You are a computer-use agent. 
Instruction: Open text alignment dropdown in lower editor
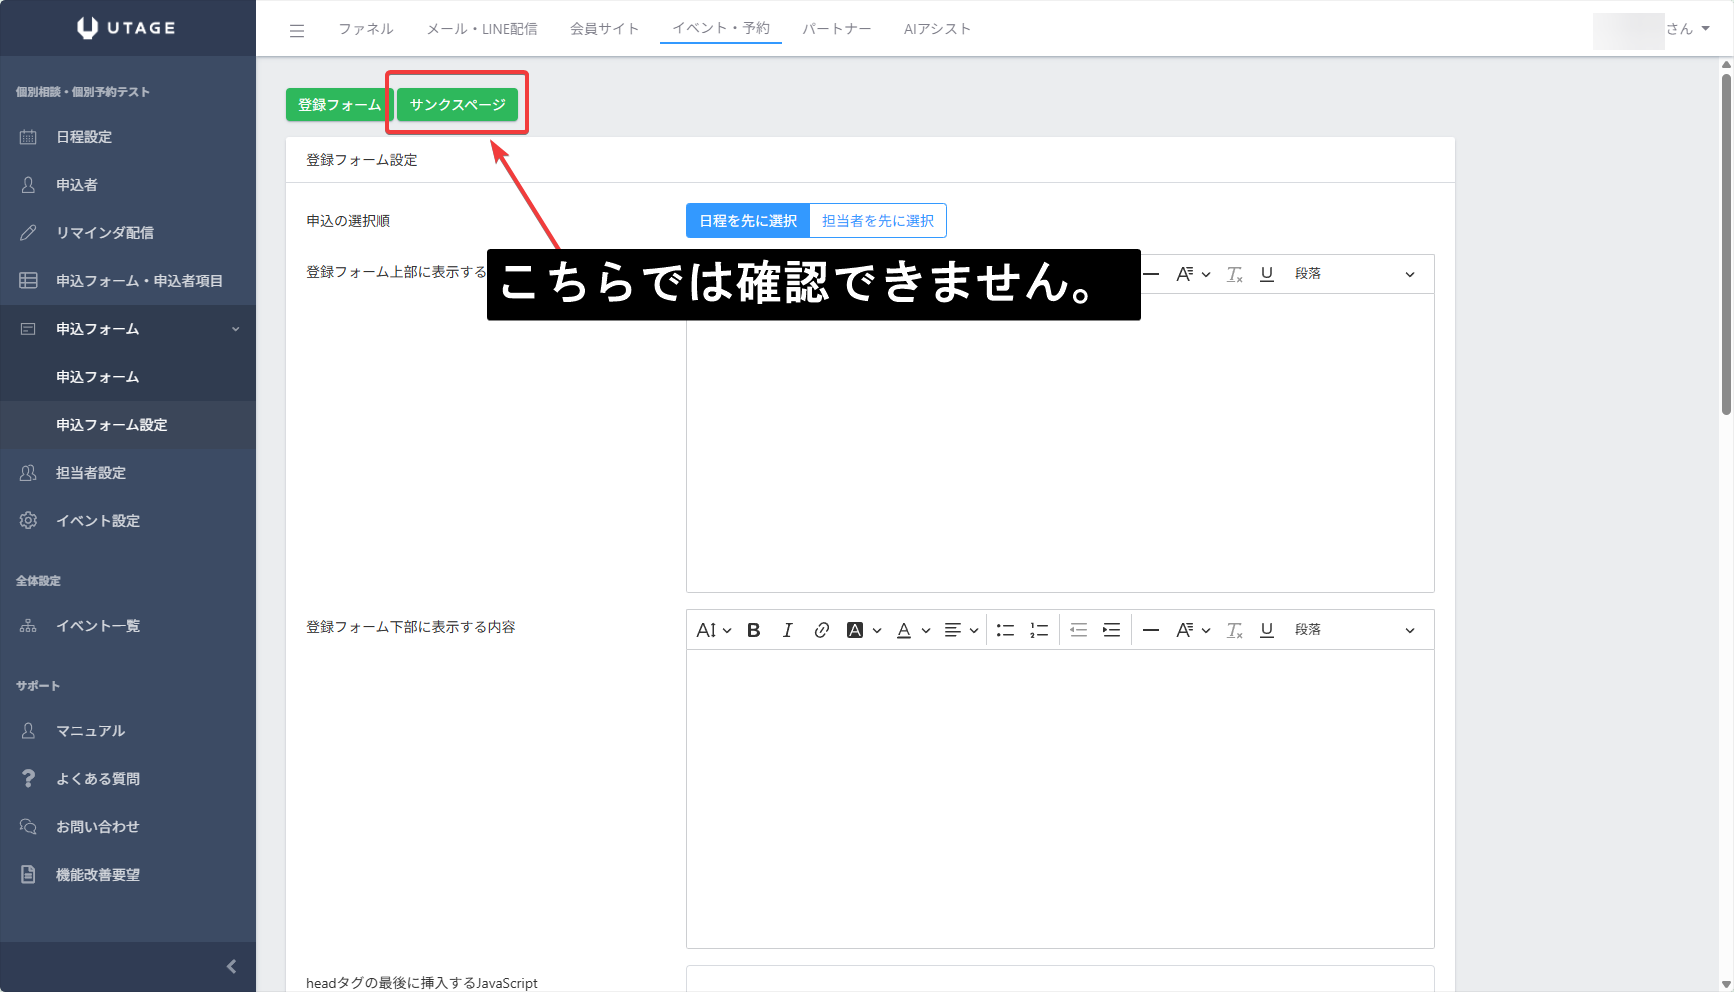click(961, 630)
